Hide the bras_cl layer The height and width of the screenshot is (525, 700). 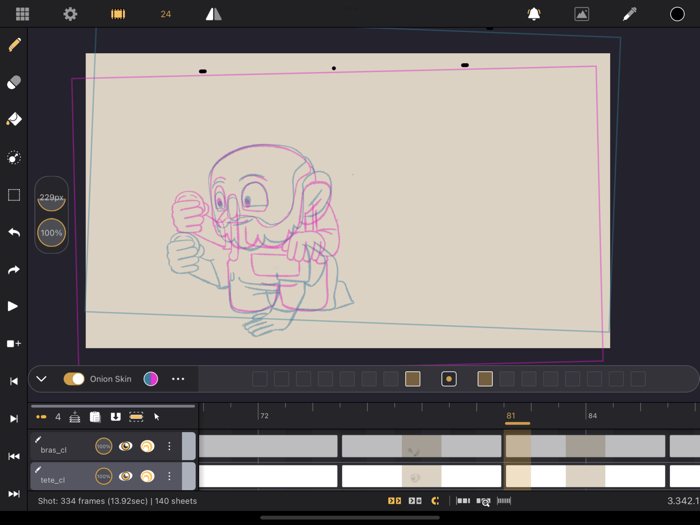(125, 446)
